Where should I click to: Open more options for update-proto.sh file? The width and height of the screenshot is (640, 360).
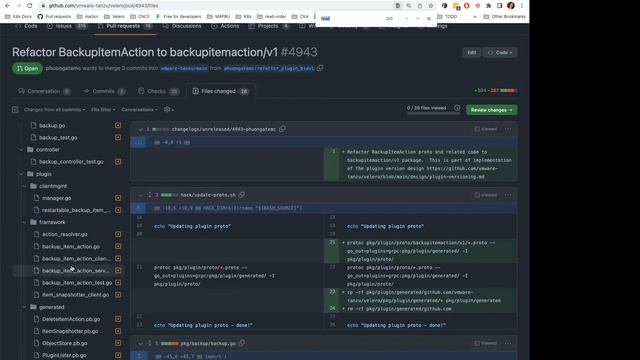(x=508, y=195)
